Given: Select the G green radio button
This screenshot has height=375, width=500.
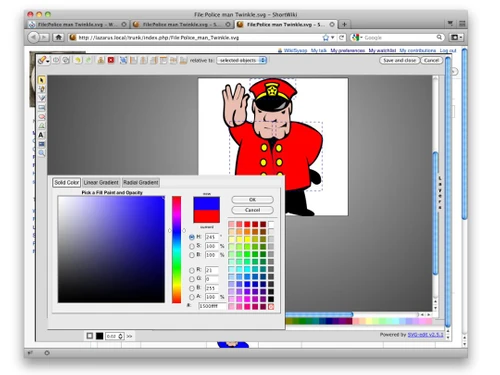Looking at the screenshot, I should pos(192,279).
